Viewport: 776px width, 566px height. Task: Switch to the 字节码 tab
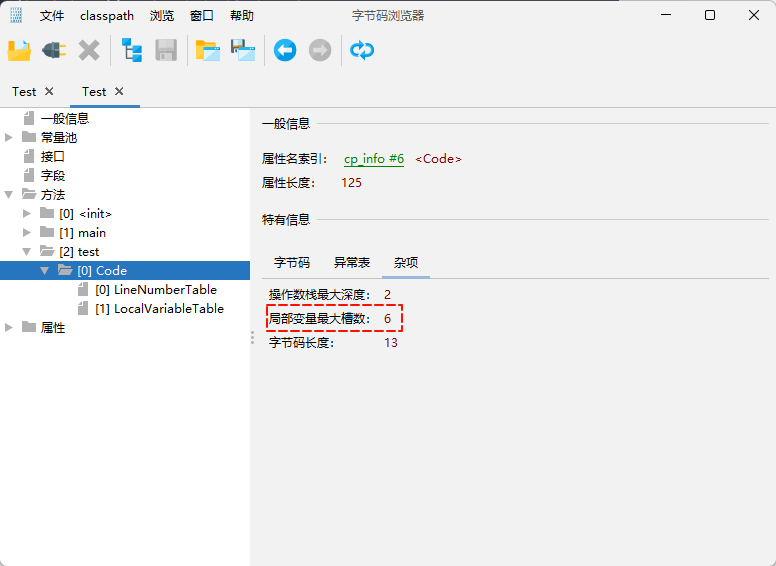pyautogui.click(x=292, y=263)
